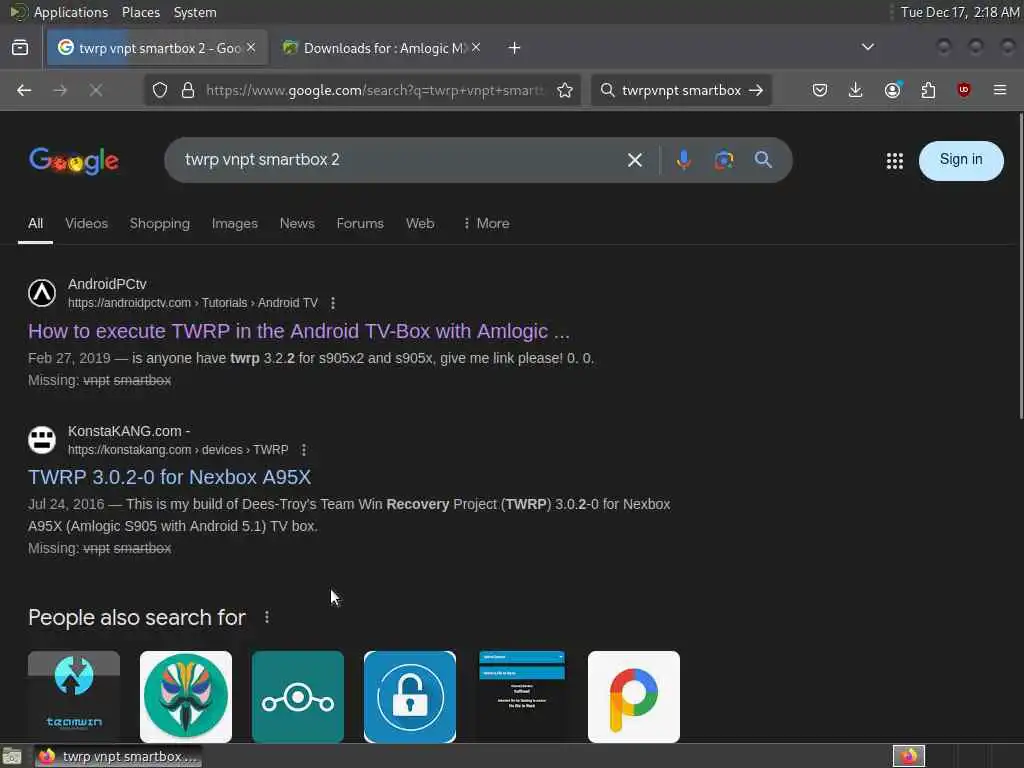Submit toolbar search with the arrow icon
This screenshot has height=768, width=1024.
click(x=756, y=90)
